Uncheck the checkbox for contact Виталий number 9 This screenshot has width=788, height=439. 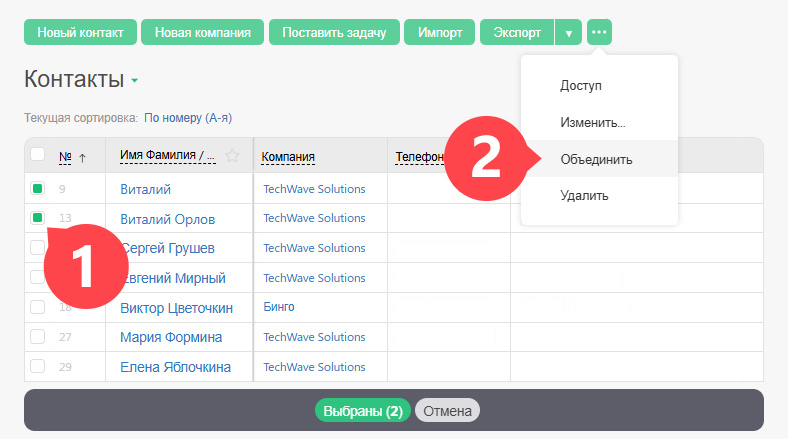tap(38, 188)
